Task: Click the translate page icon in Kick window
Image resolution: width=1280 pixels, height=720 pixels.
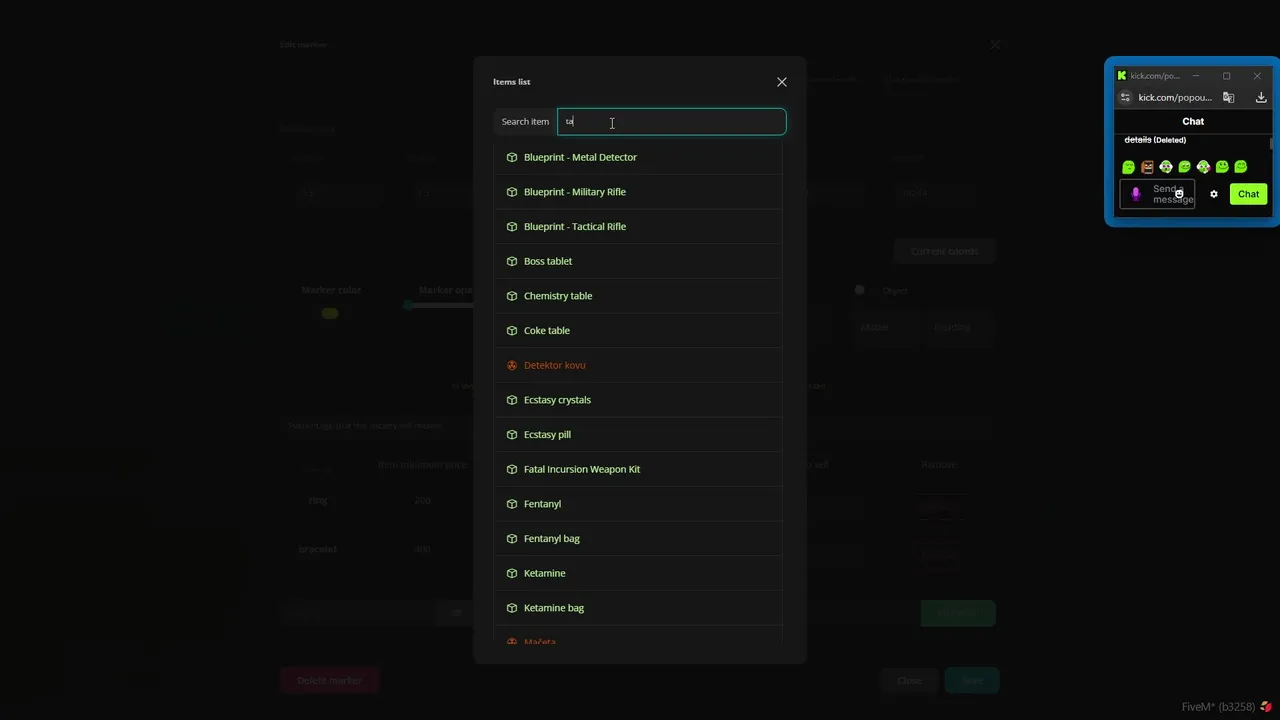Action: [x=1229, y=97]
